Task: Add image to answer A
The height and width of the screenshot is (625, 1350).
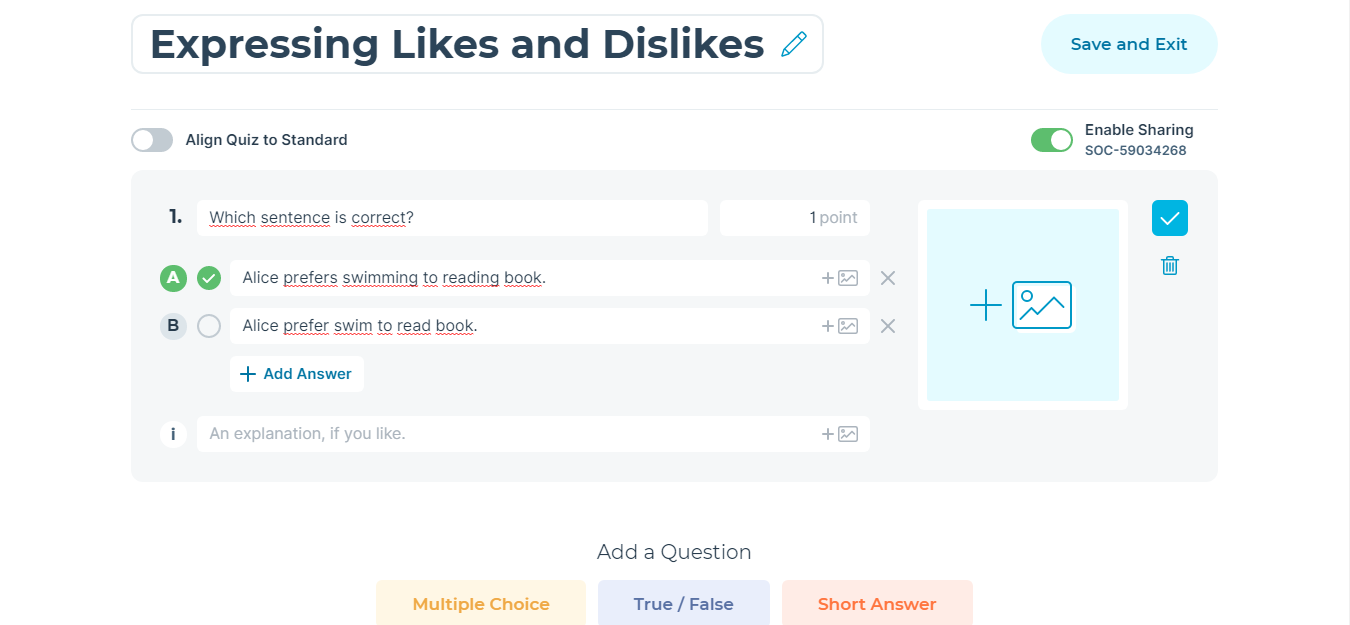Action: pyautogui.click(x=840, y=278)
